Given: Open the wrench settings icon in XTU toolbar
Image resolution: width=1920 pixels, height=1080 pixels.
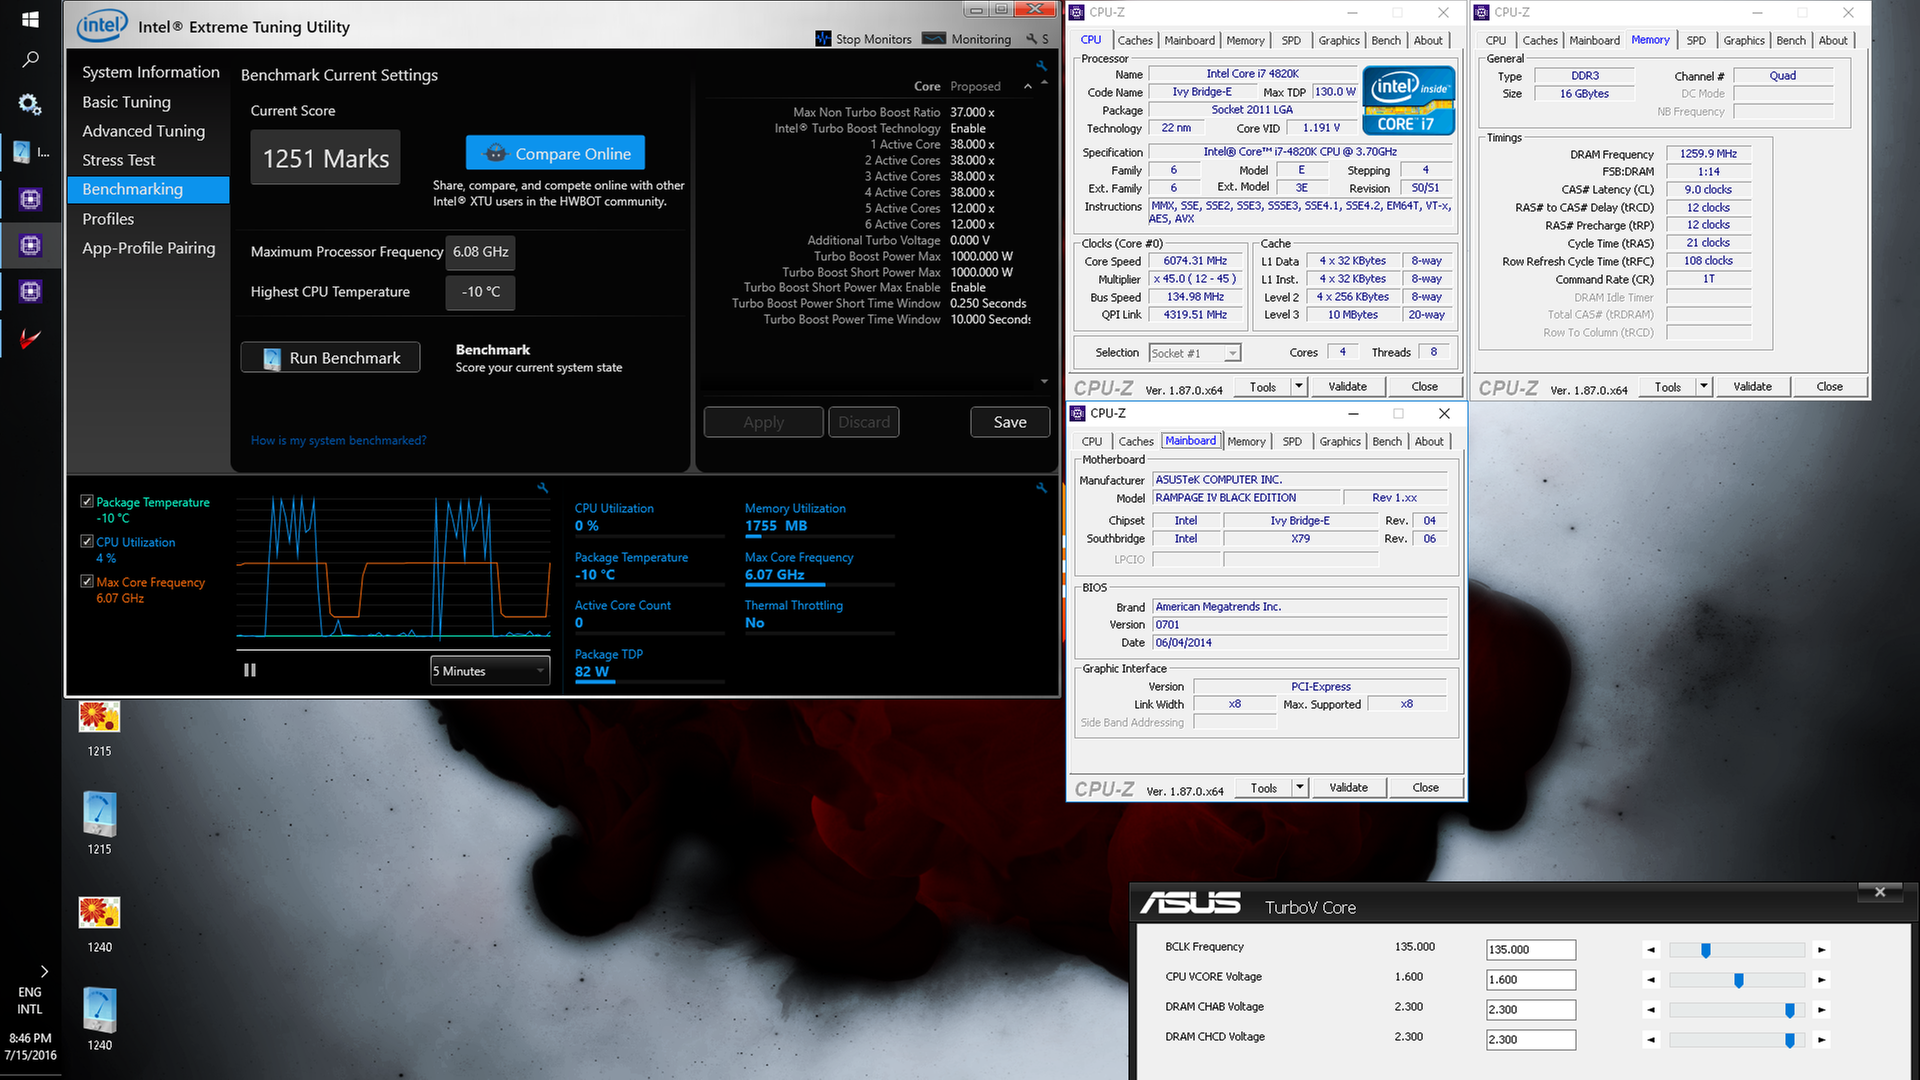Looking at the screenshot, I should (1032, 39).
